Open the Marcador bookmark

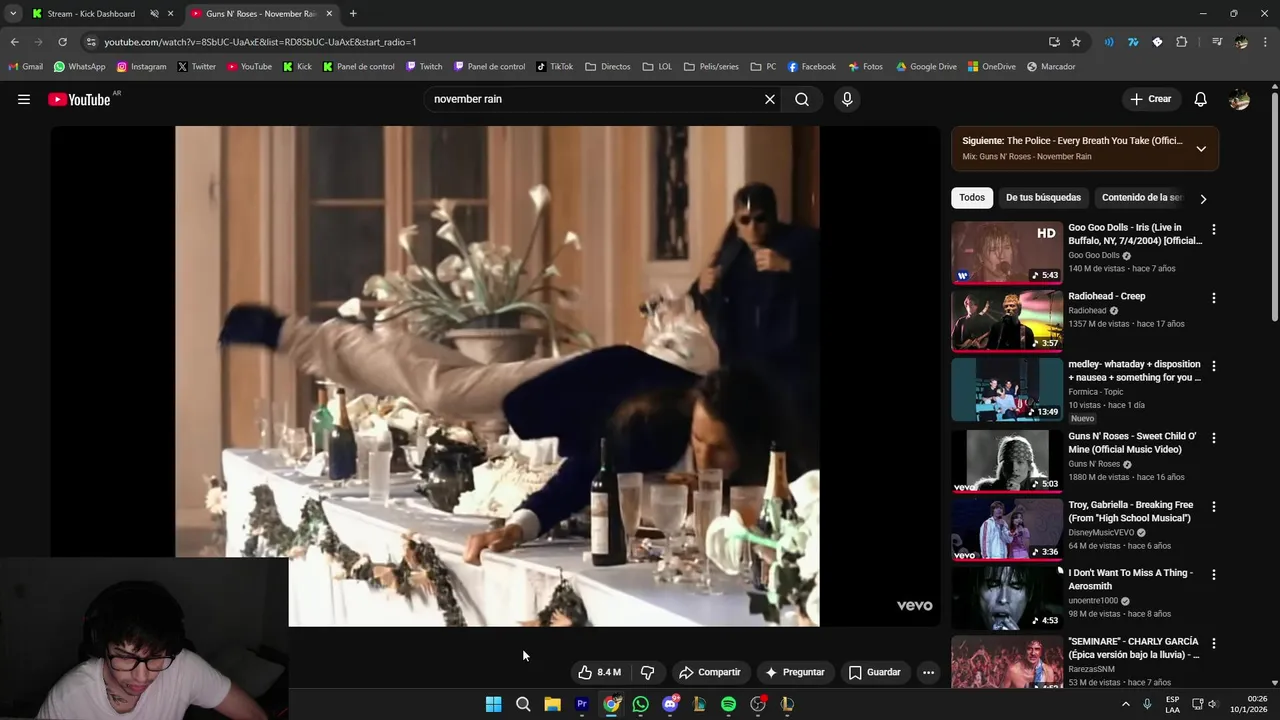[1051, 67]
